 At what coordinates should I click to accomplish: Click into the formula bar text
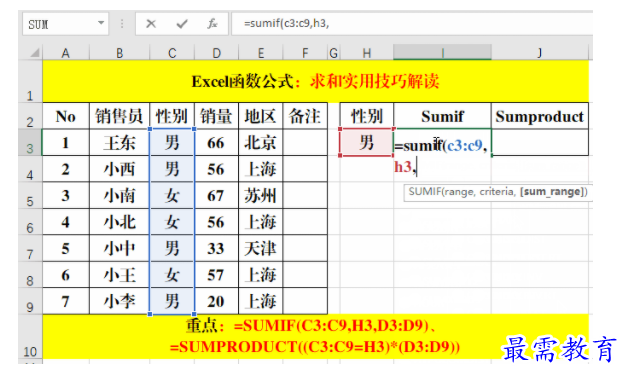pyautogui.click(x=412, y=24)
